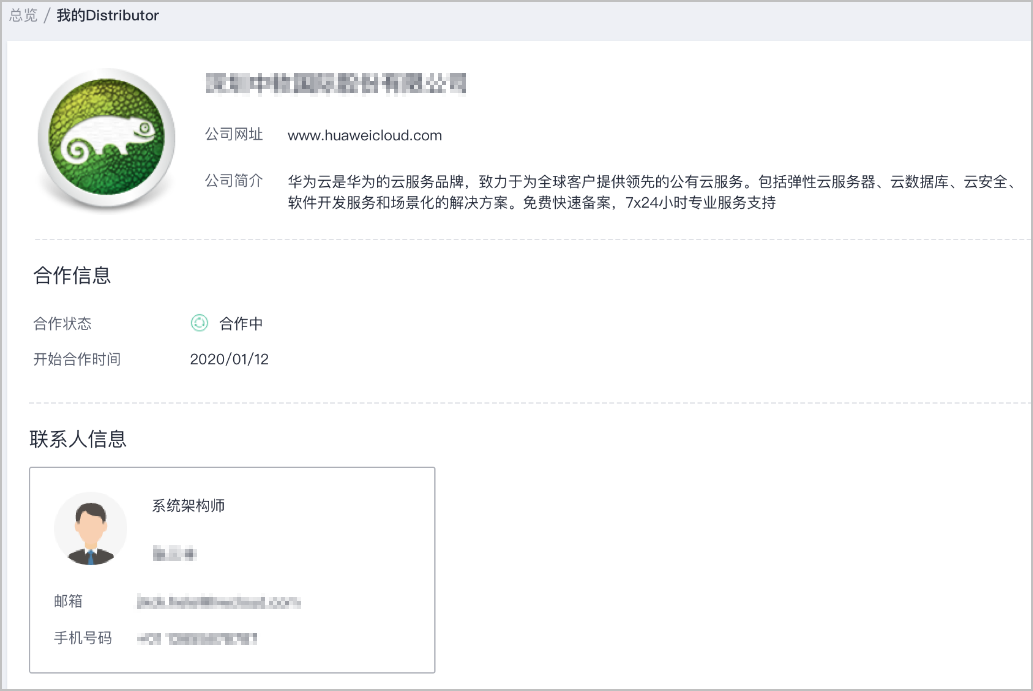The height and width of the screenshot is (691, 1033).
Task: Click the 手机号码 label
Action: (82, 638)
